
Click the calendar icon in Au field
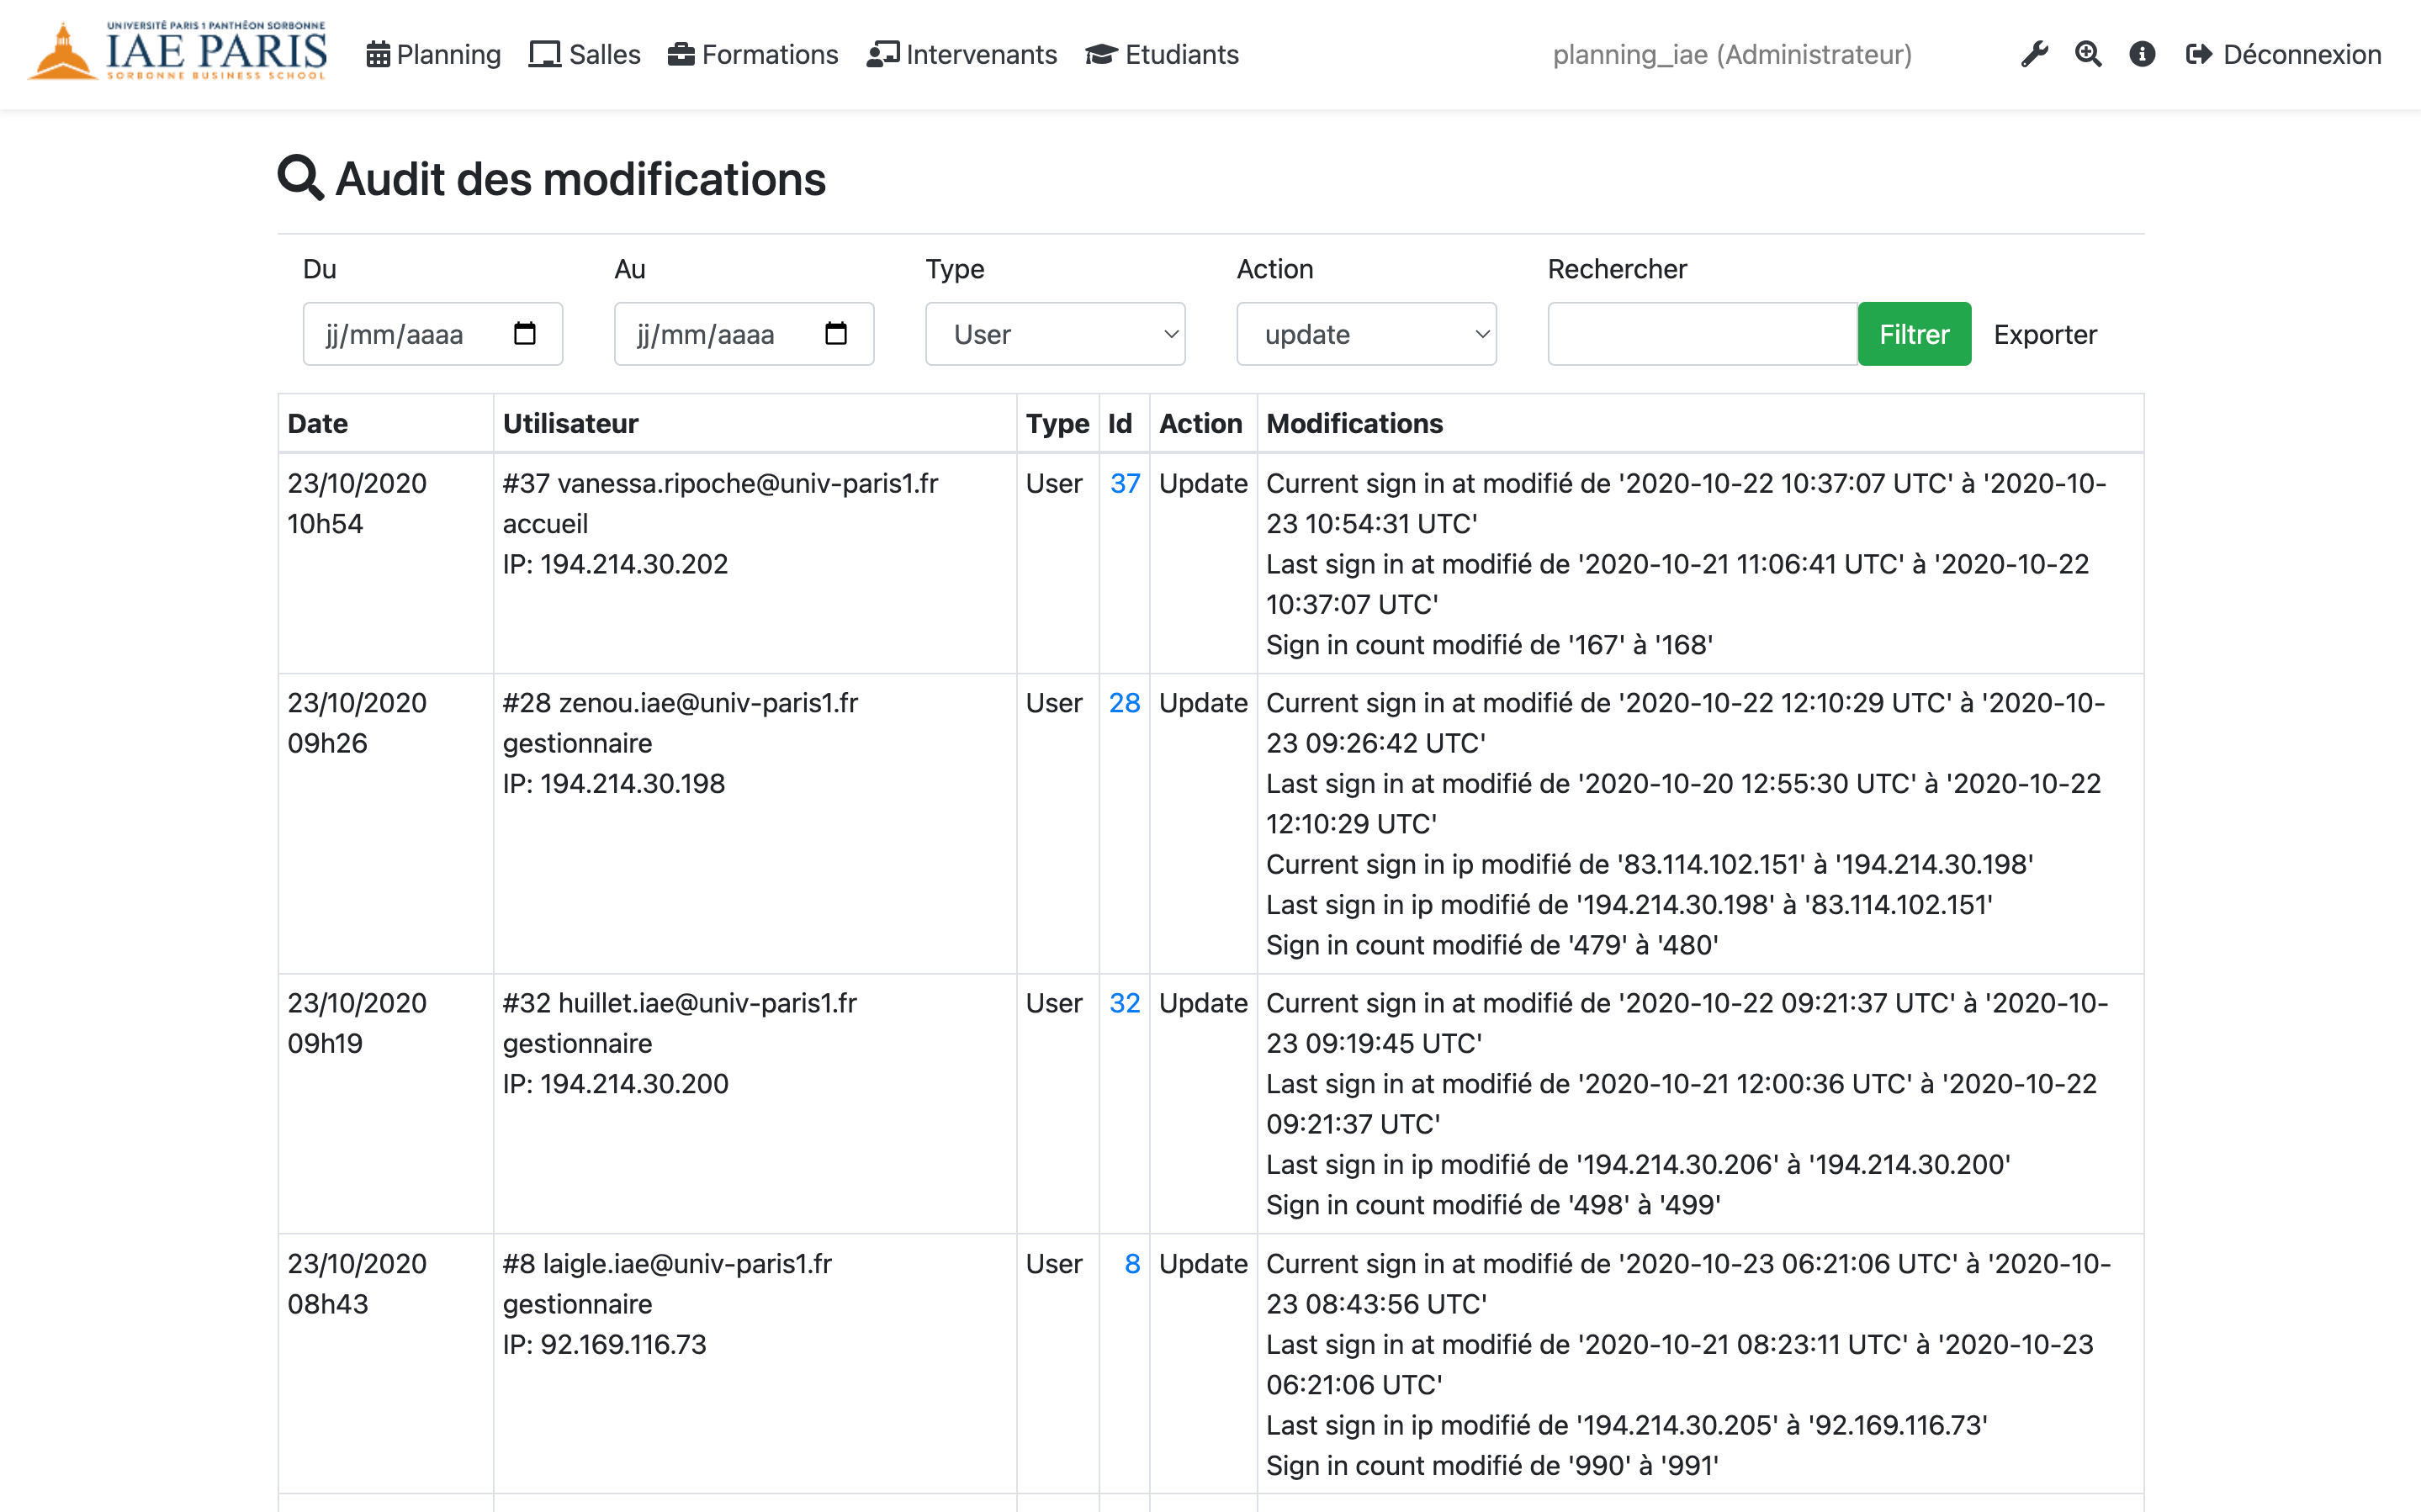(836, 333)
